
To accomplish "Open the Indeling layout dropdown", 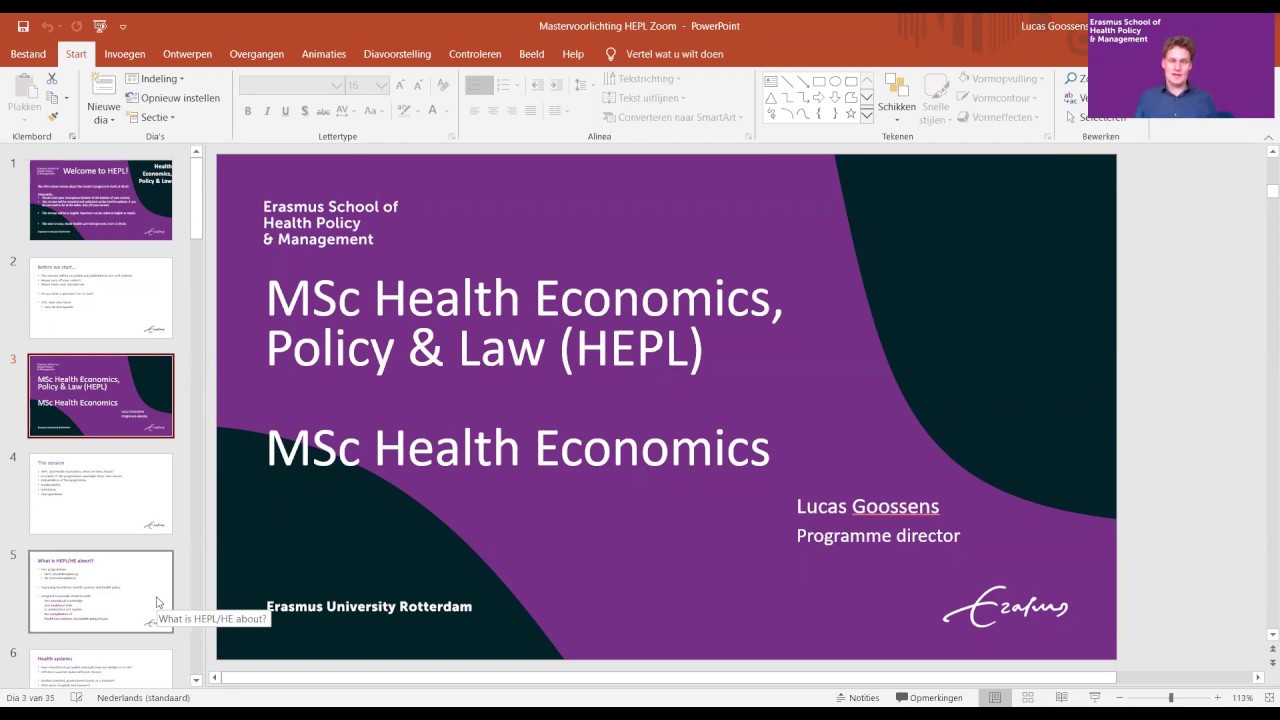I will pyautogui.click(x=155, y=79).
